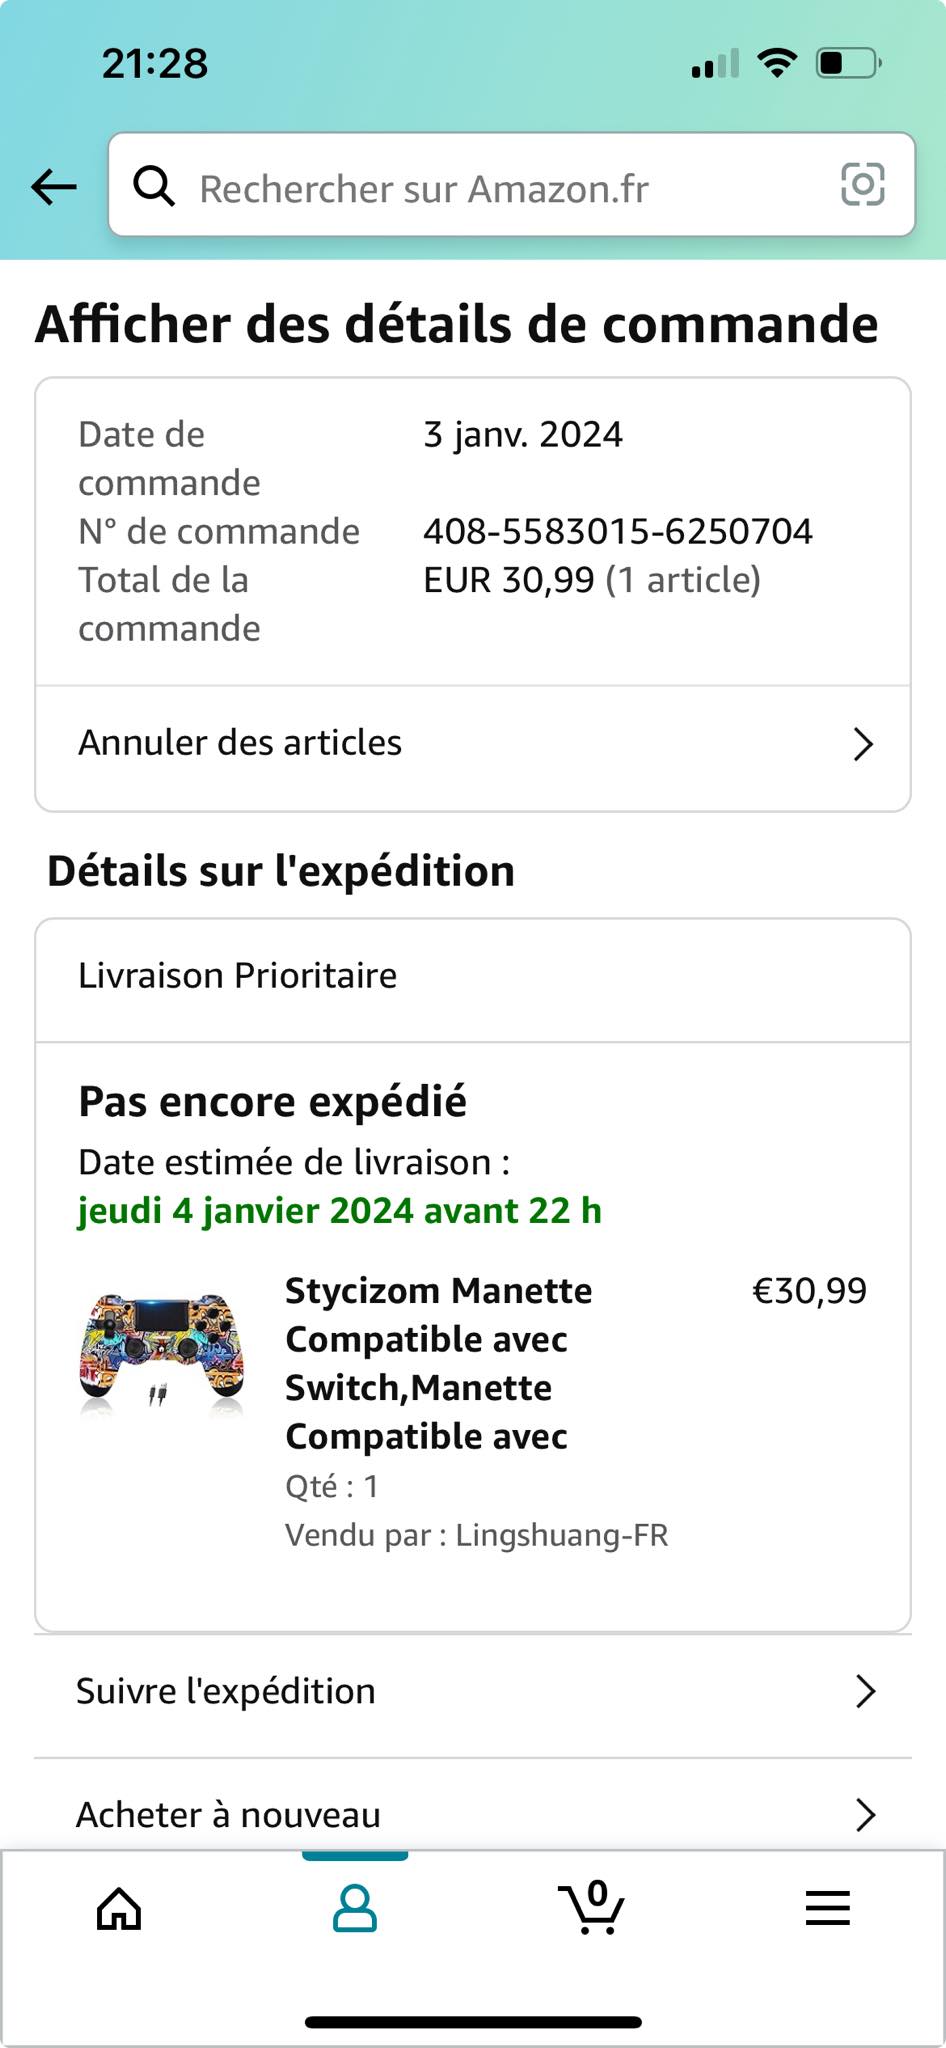Tap Suivre l'expédition text
Image resolution: width=946 pixels, height=2048 pixels.
coord(226,1691)
